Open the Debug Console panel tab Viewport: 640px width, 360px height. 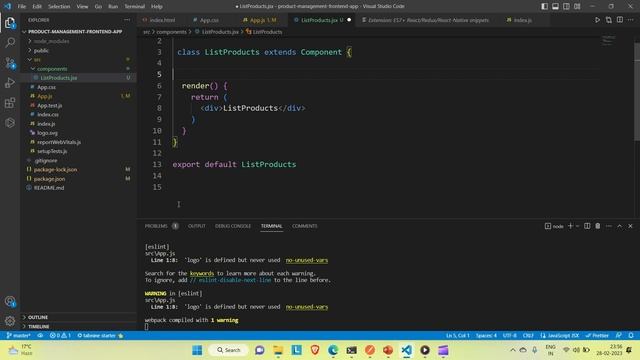233,226
